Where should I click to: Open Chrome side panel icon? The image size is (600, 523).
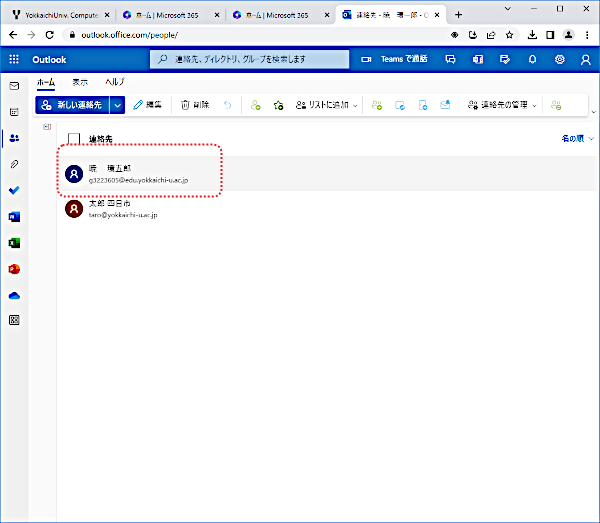tap(550, 35)
